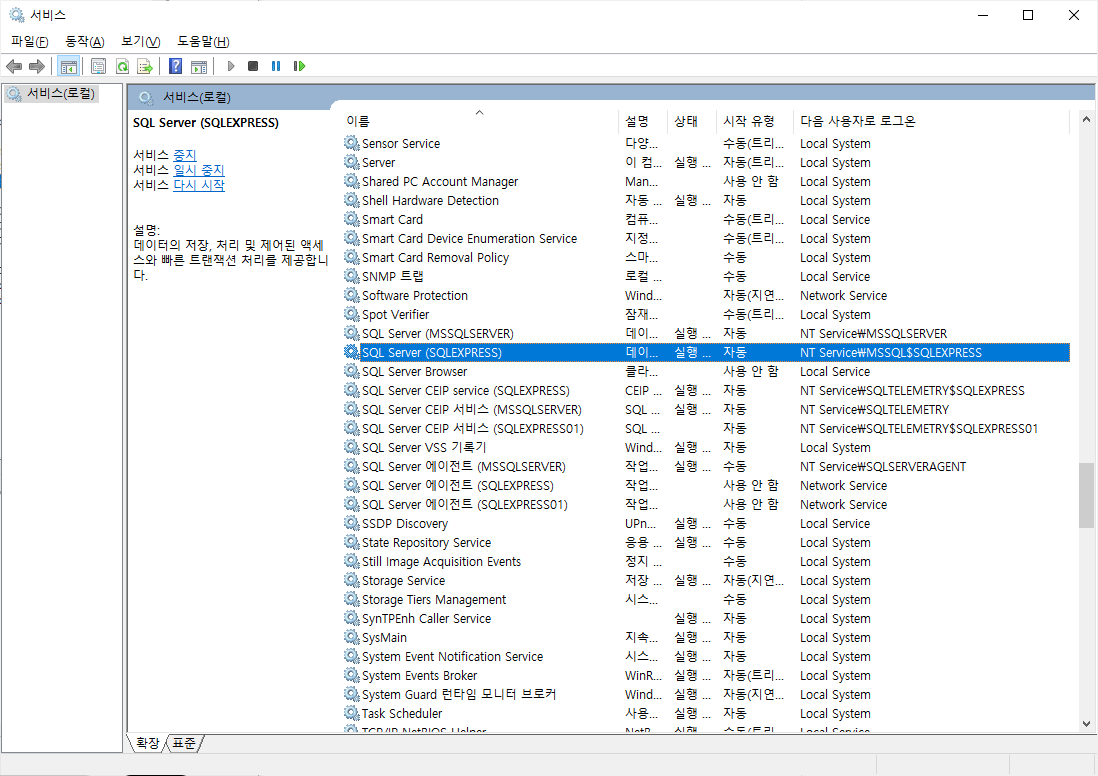Select SQL Server 에이전트 (SQLEXPRESS)
The height and width of the screenshot is (776, 1098).
(707, 485)
